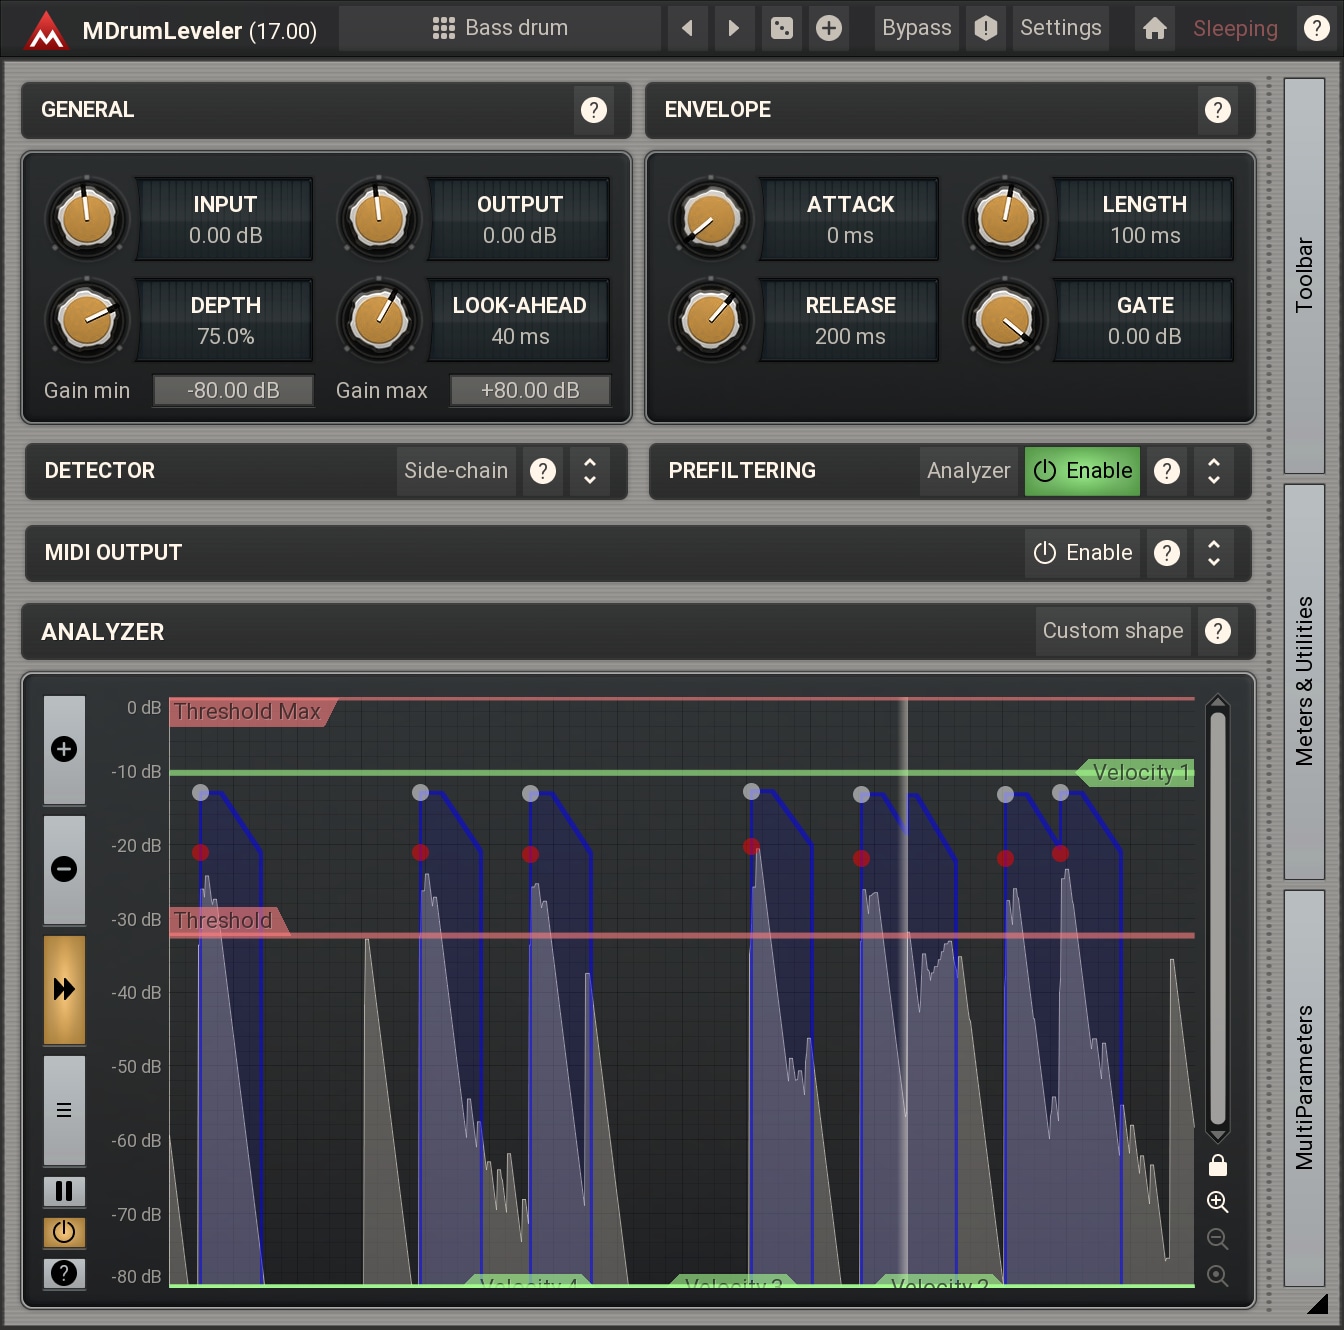Expand the Detector section
The image size is (1344, 1330).
590,471
